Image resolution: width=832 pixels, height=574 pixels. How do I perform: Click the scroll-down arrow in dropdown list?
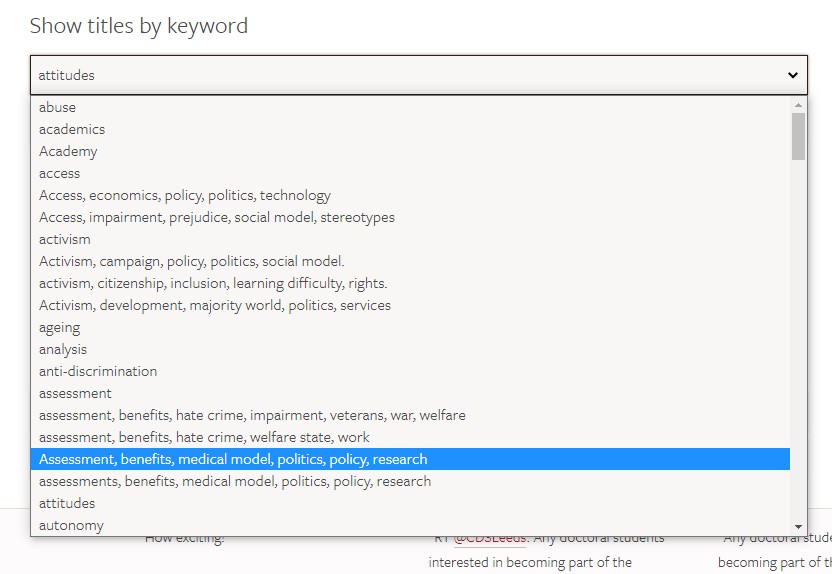pos(798,526)
